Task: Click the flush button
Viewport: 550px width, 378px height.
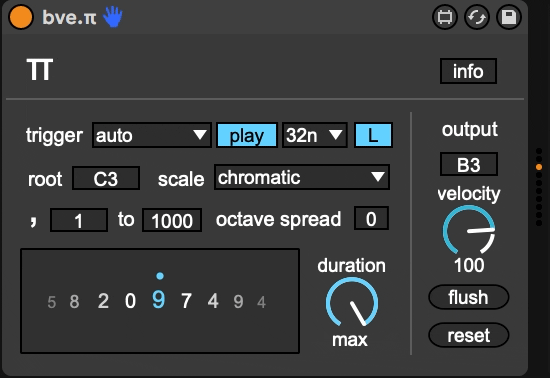Action: pos(468,297)
